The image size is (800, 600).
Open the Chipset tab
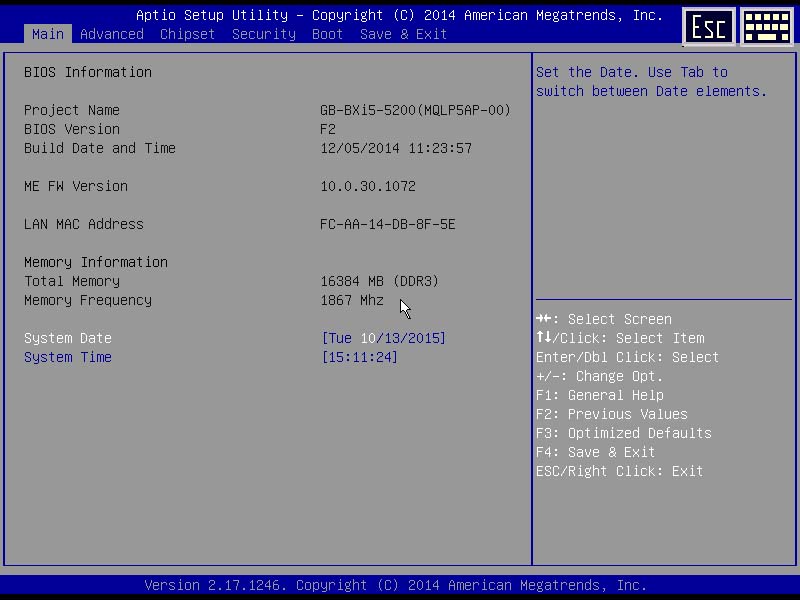point(187,34)
